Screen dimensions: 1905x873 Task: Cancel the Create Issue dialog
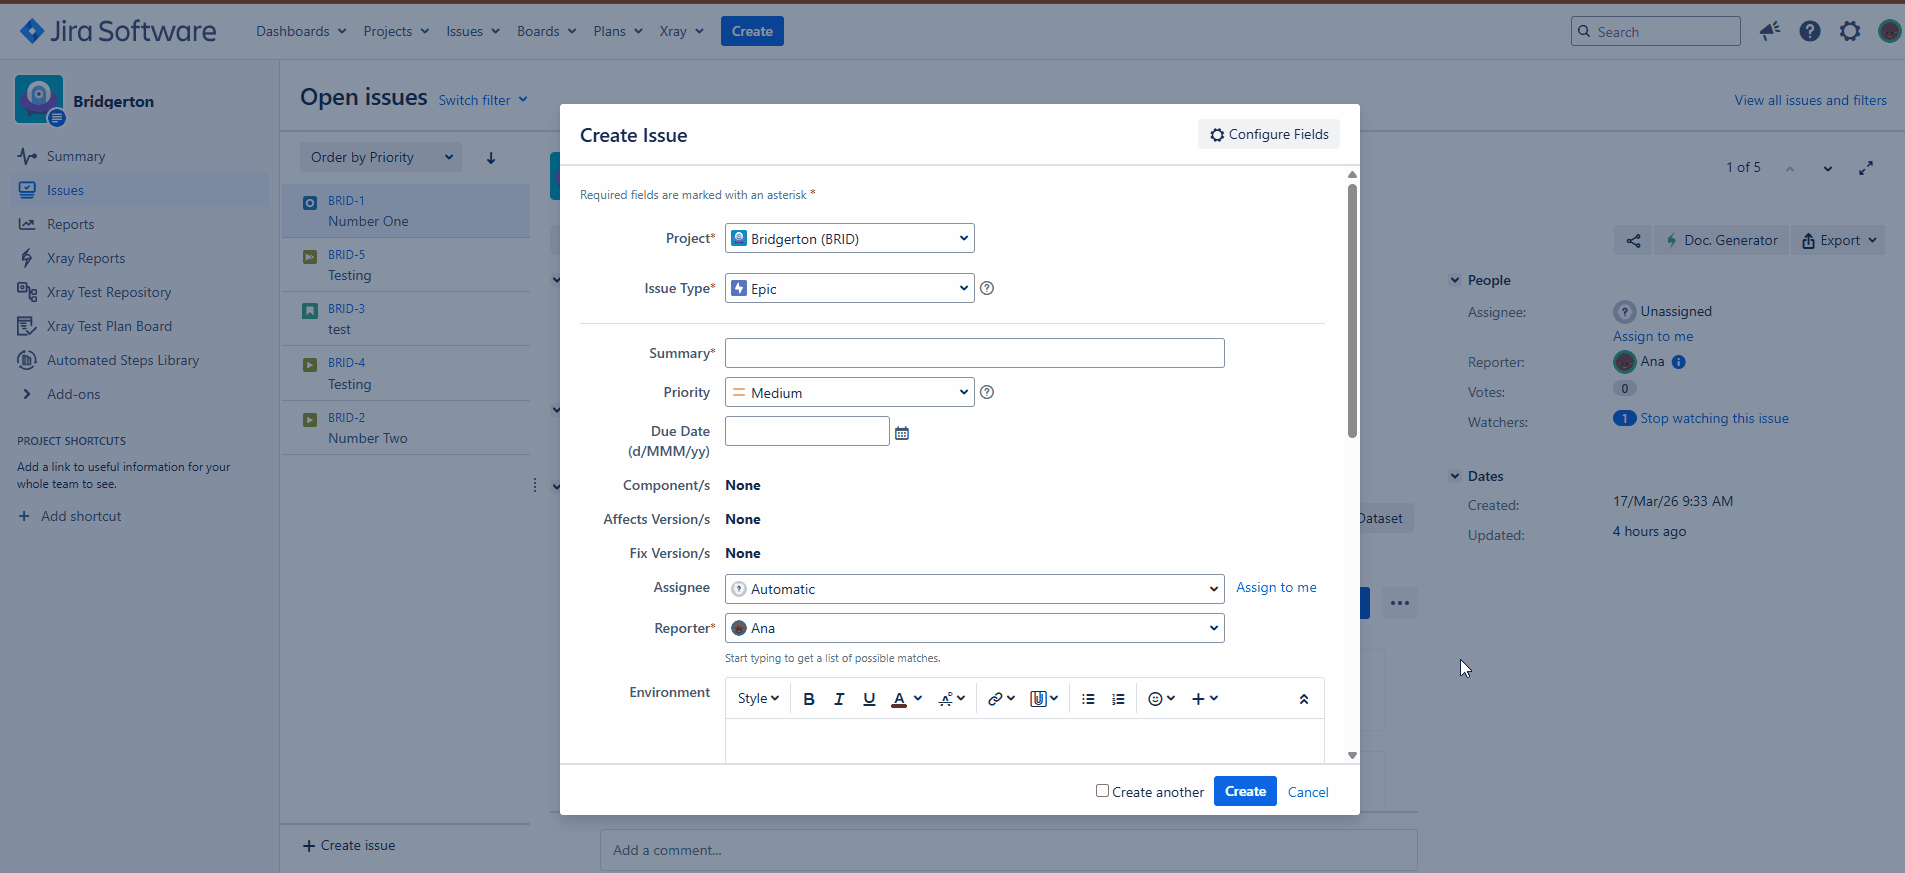click(x=1308, y=792)
